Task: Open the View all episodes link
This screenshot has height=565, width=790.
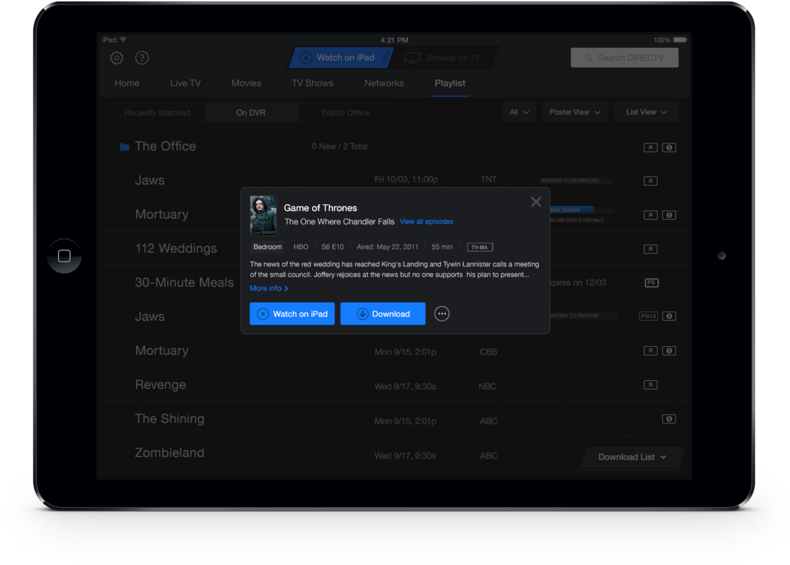Action: click(426, 221)
